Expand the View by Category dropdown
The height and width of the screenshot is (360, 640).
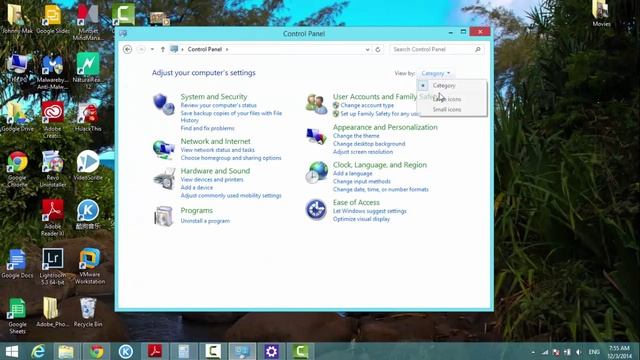pos(436,73)
